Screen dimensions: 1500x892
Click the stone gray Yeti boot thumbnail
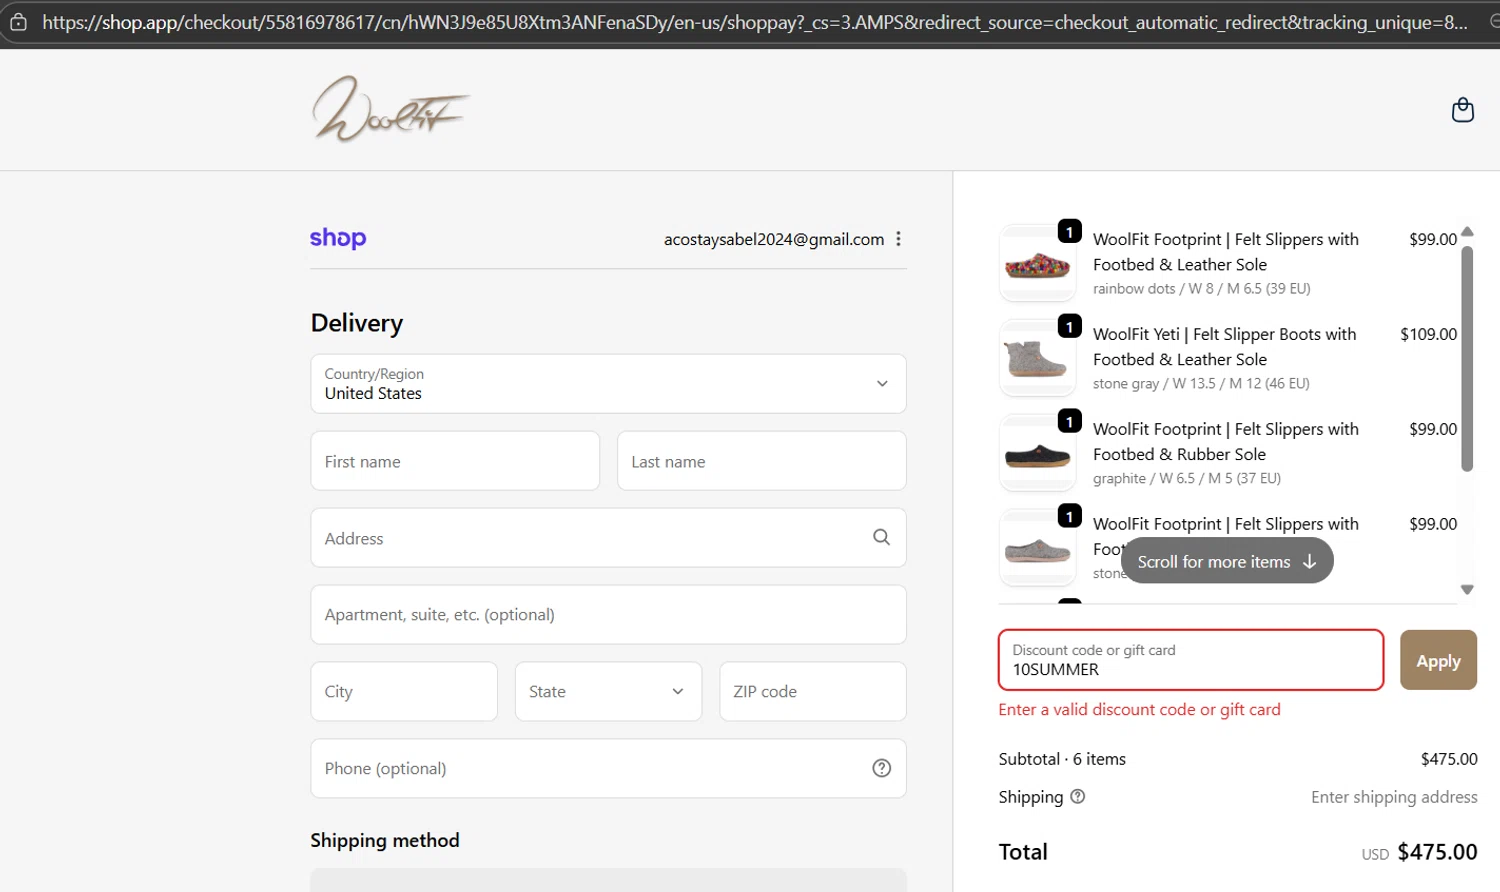pos(1037,359)
